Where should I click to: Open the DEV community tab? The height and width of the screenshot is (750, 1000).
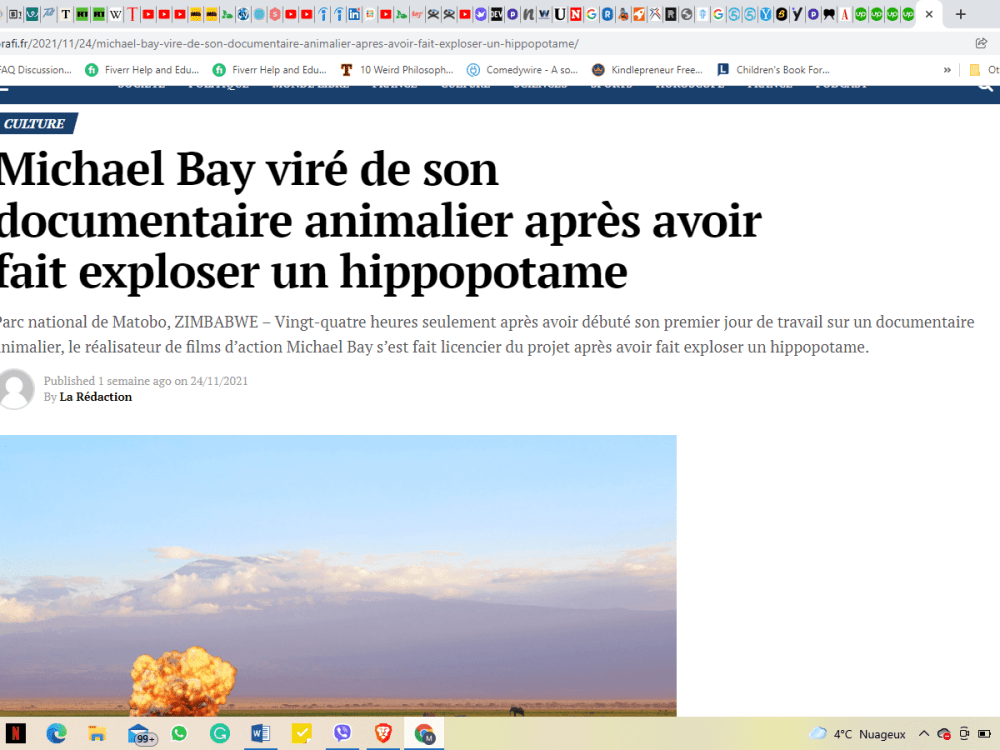coord(496,14)
